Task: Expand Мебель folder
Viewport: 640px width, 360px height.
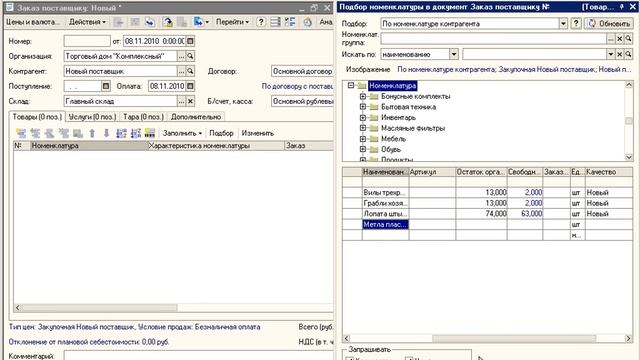Action: tap(362, 139)
